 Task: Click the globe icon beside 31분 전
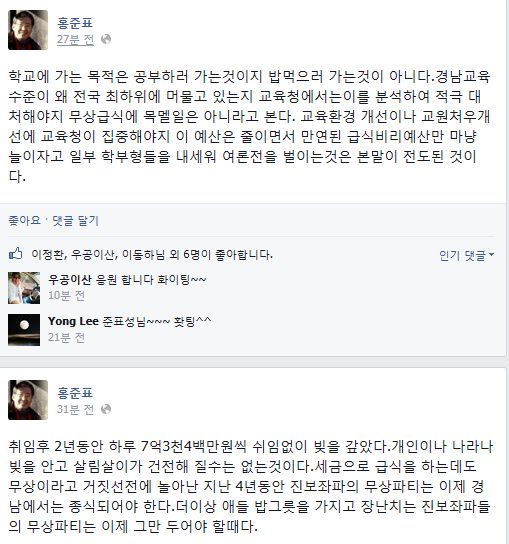pyautogui.click(x=106, y=409)
